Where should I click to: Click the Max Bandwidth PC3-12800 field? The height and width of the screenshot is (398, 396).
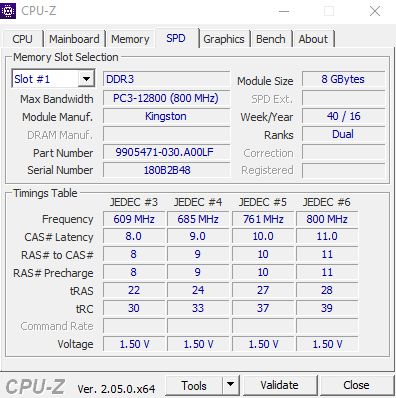click(166, 98)
